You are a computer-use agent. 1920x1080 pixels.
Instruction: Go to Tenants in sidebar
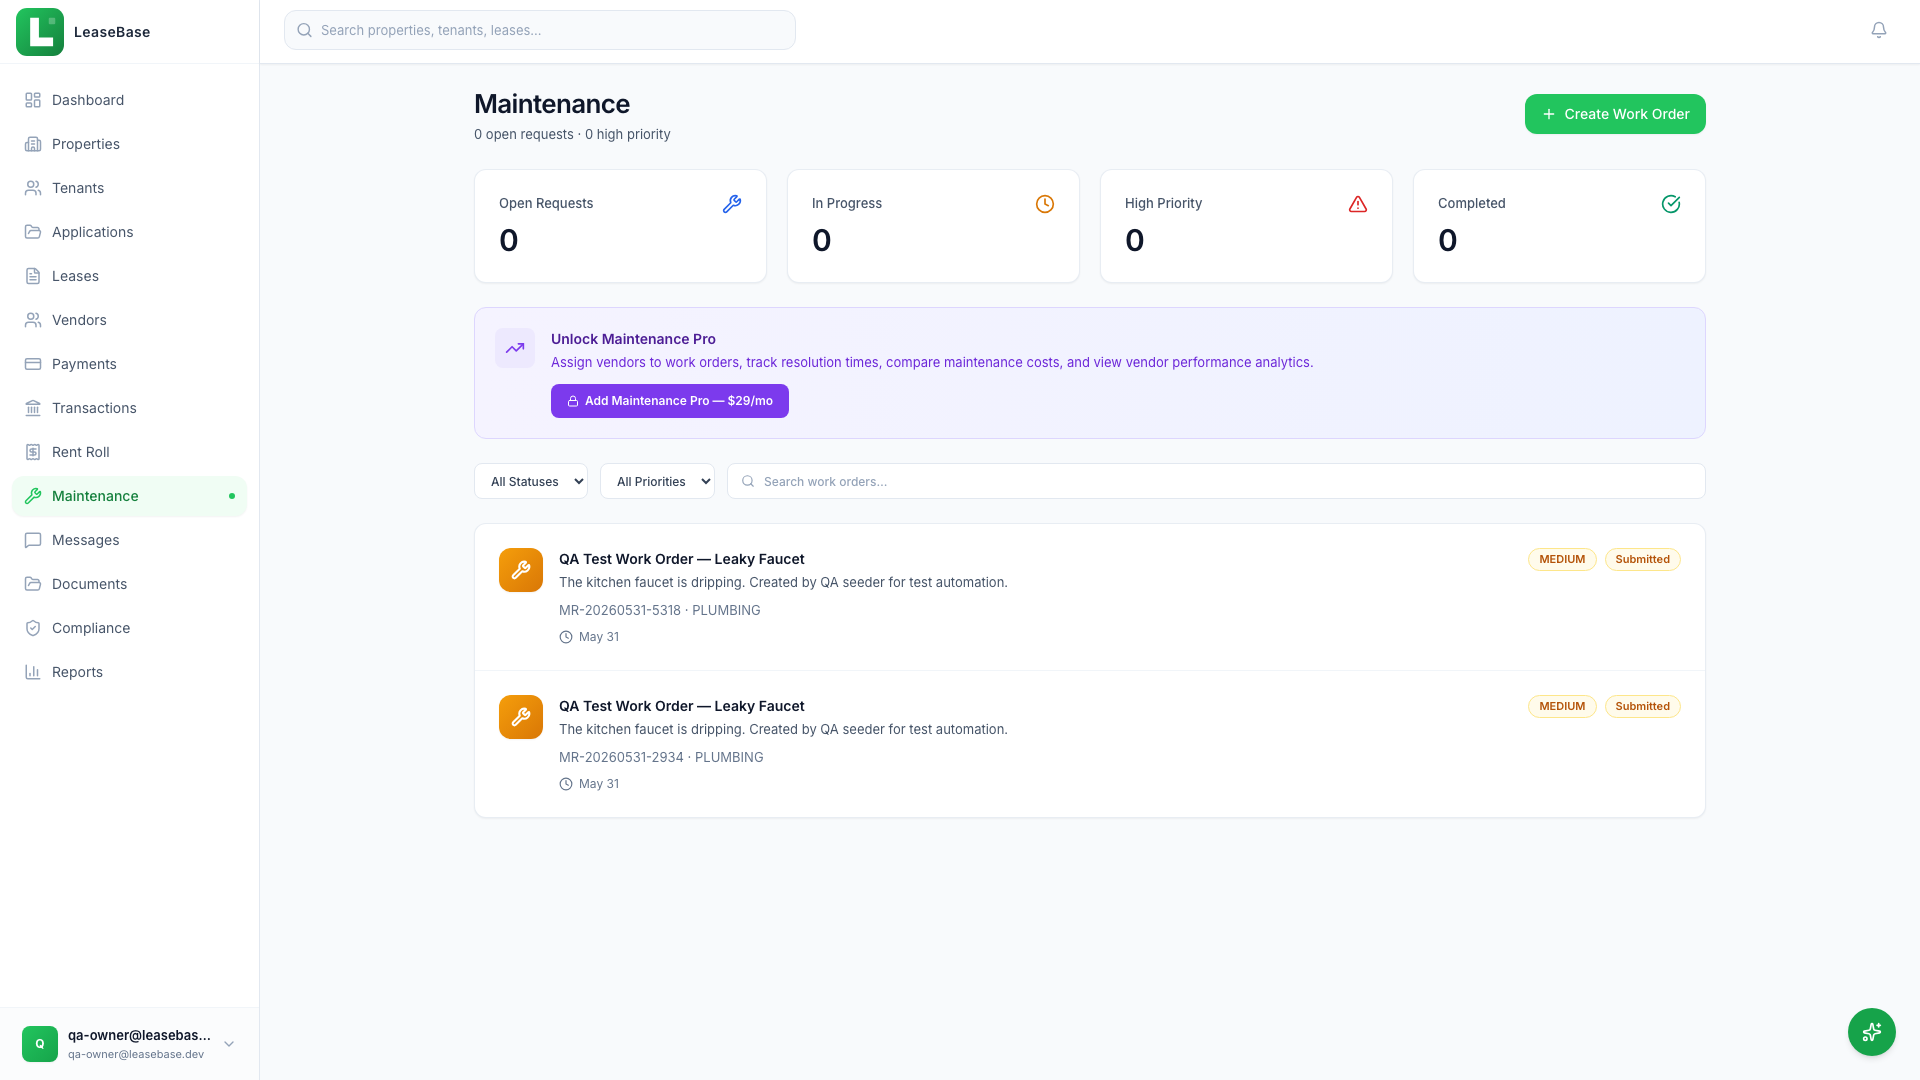tap(129, 188)
